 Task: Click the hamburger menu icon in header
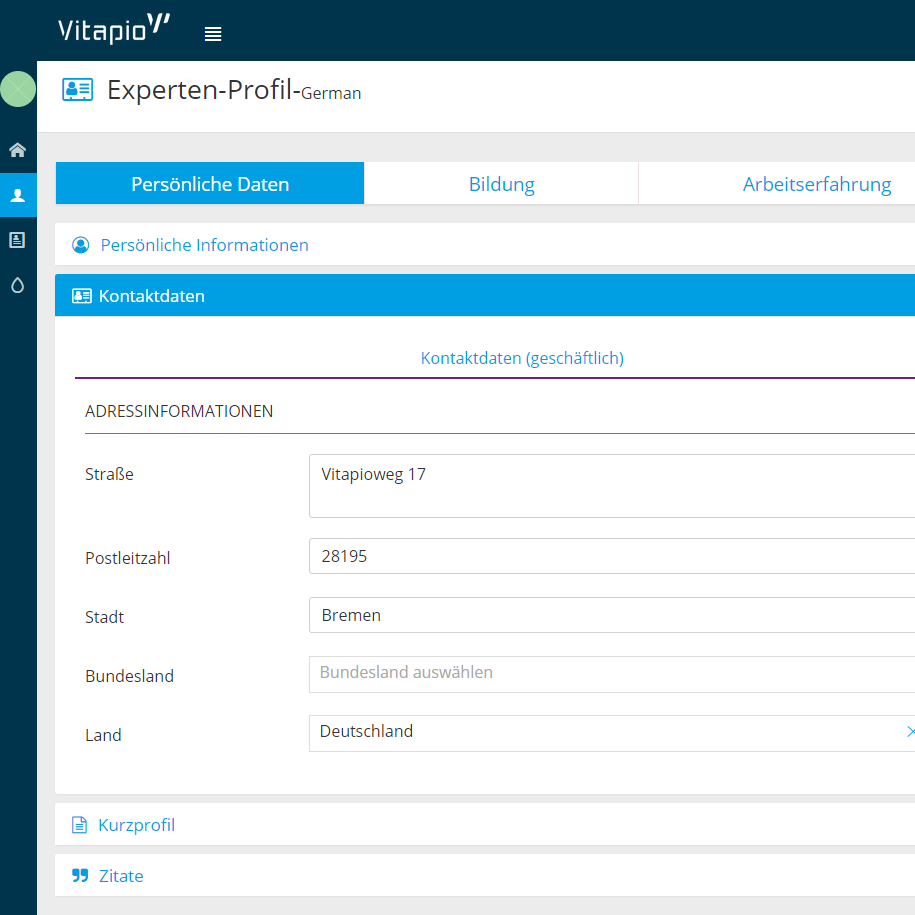click(213, 34)
